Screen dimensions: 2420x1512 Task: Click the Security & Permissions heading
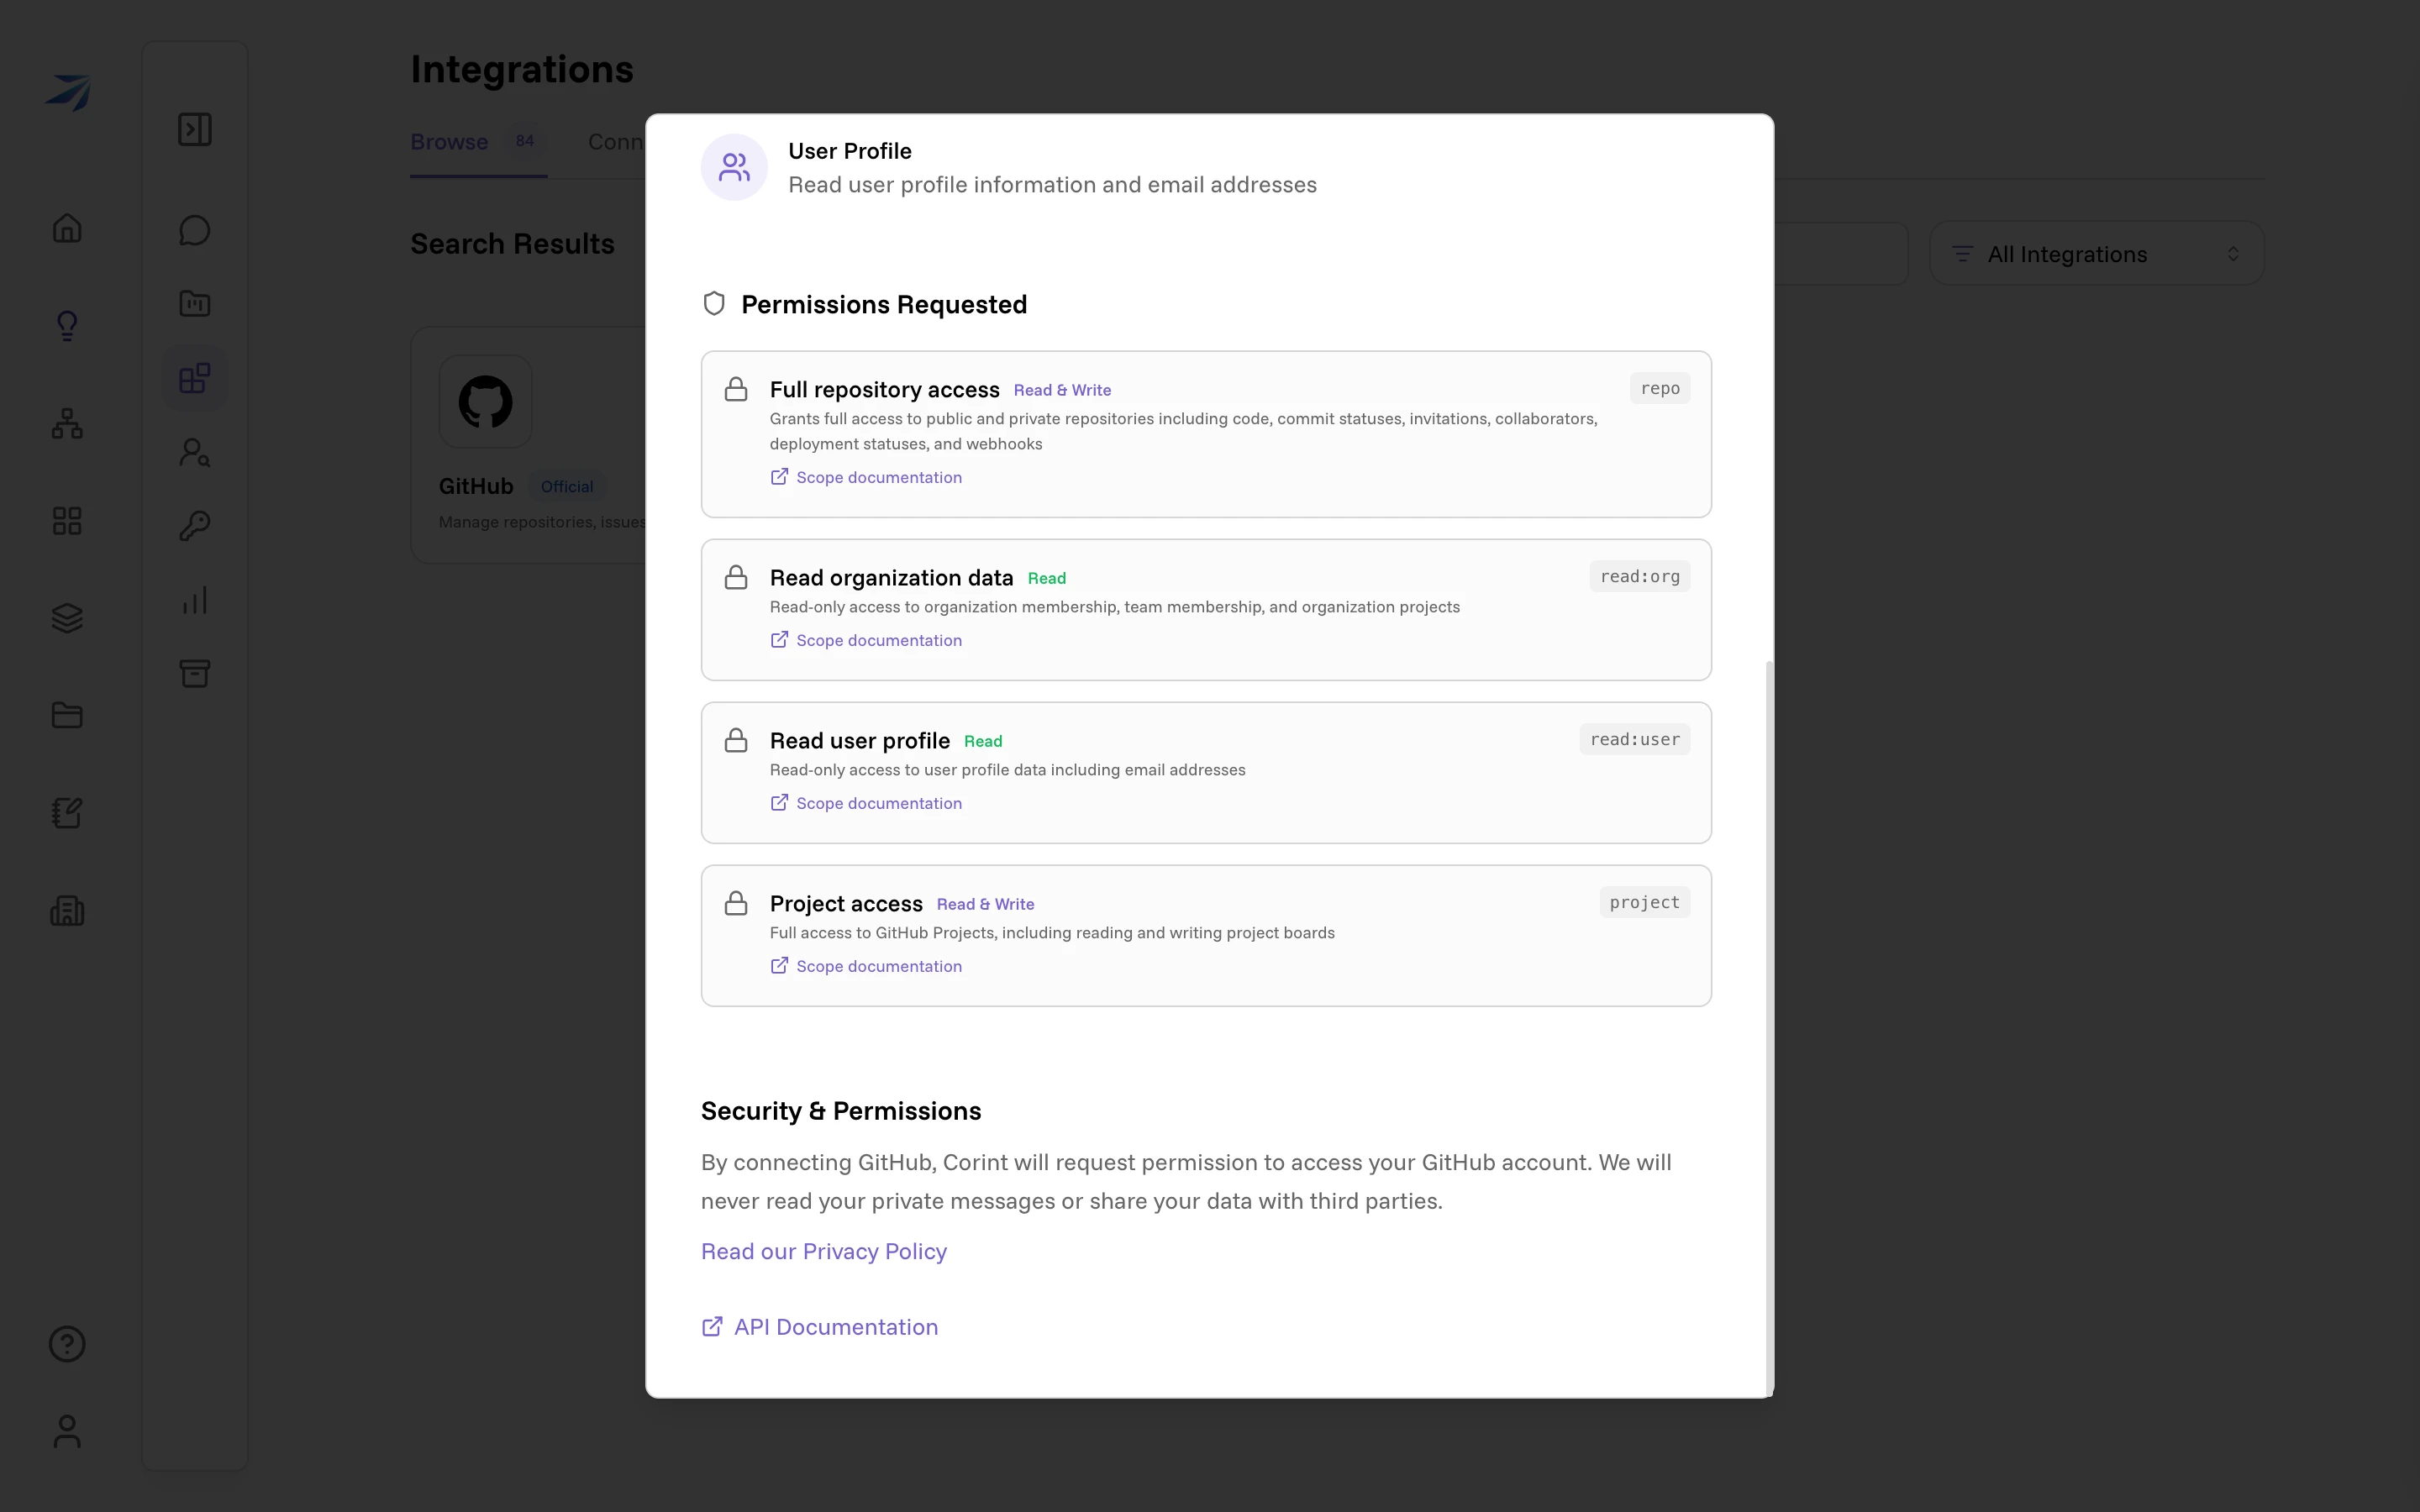[x=841, y=1111]
